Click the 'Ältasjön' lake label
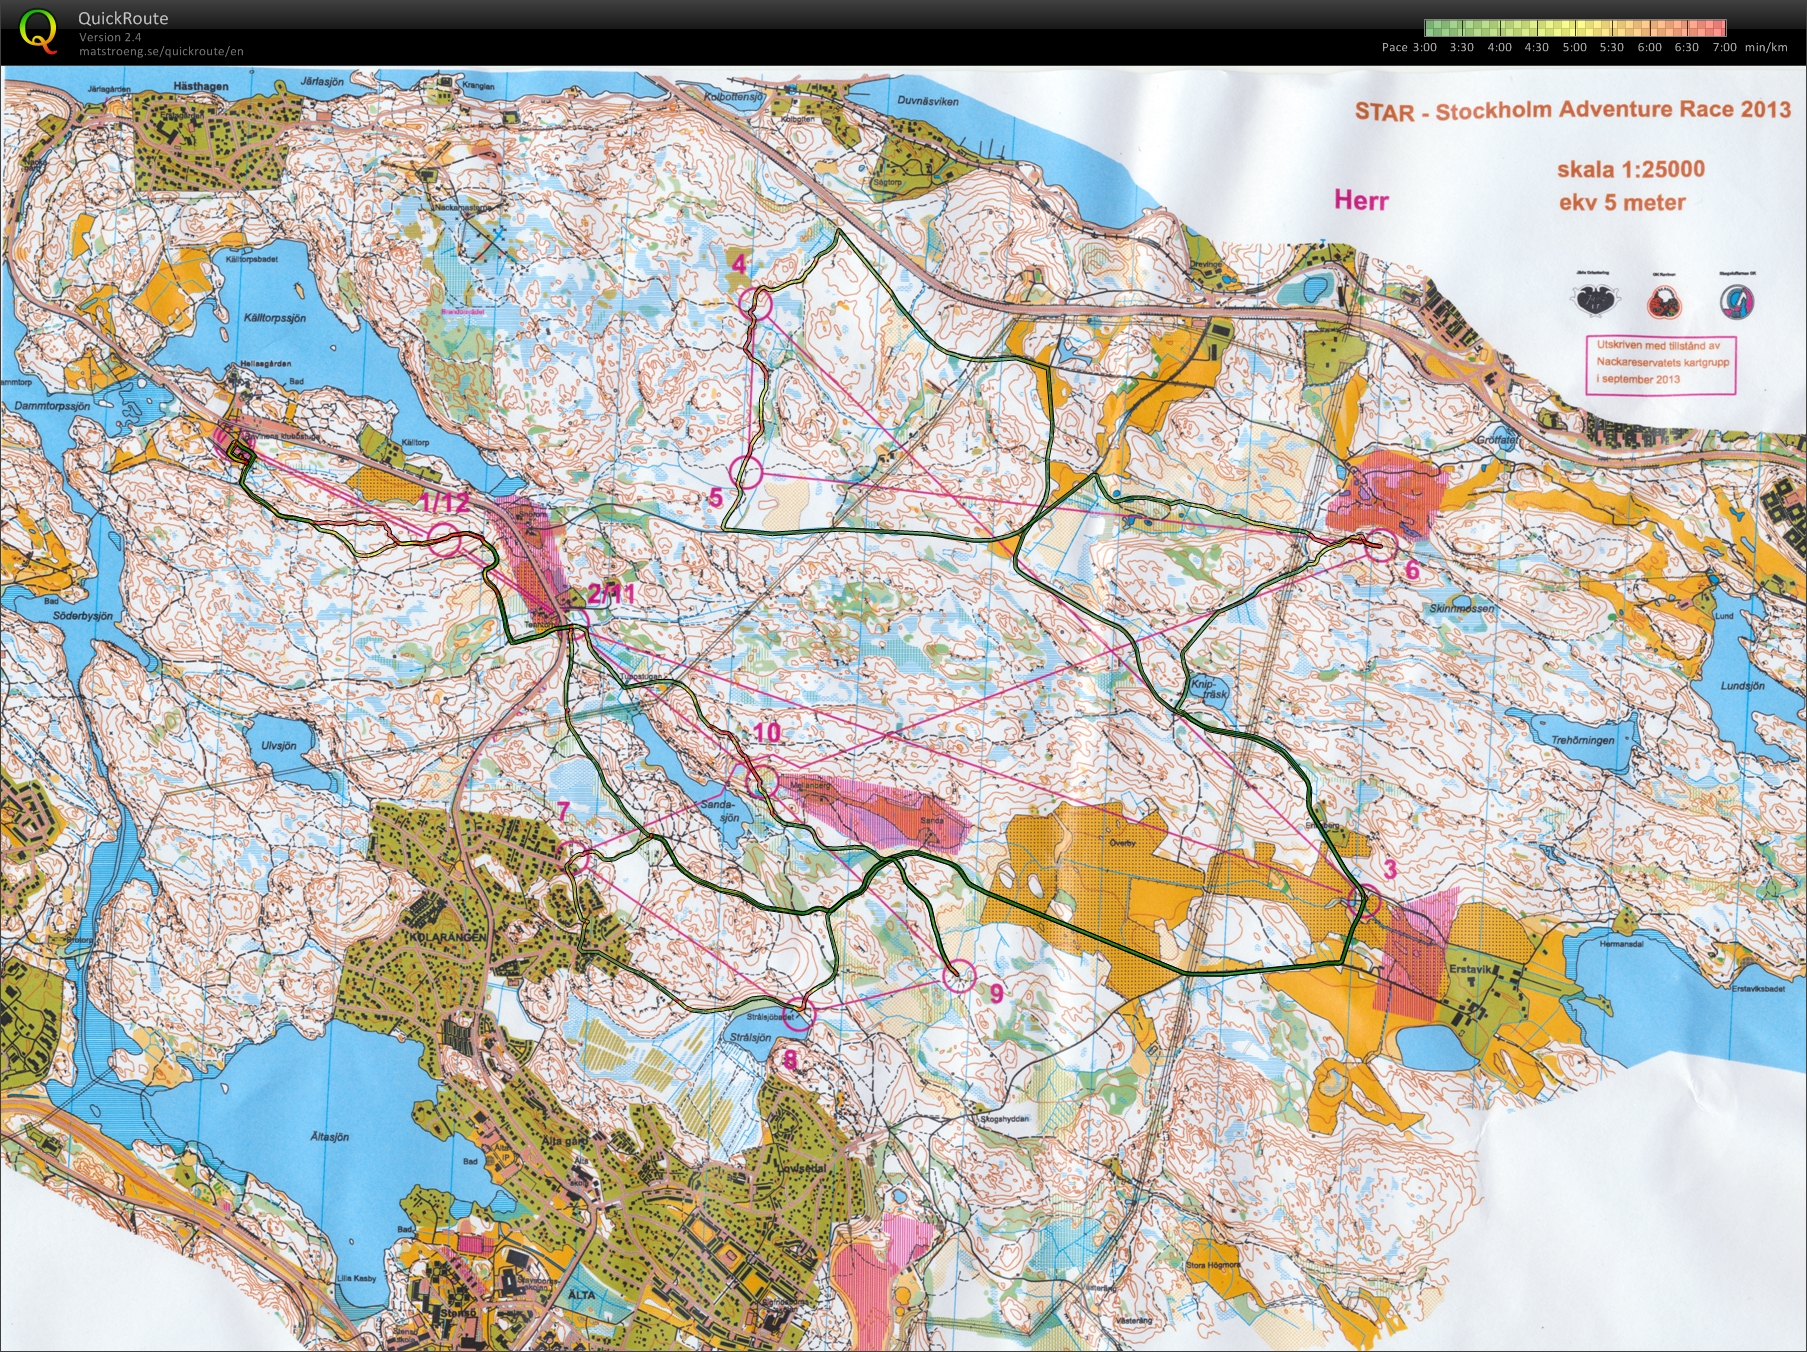The width and height of the screenshot is (1807, 1352). 330,1137
